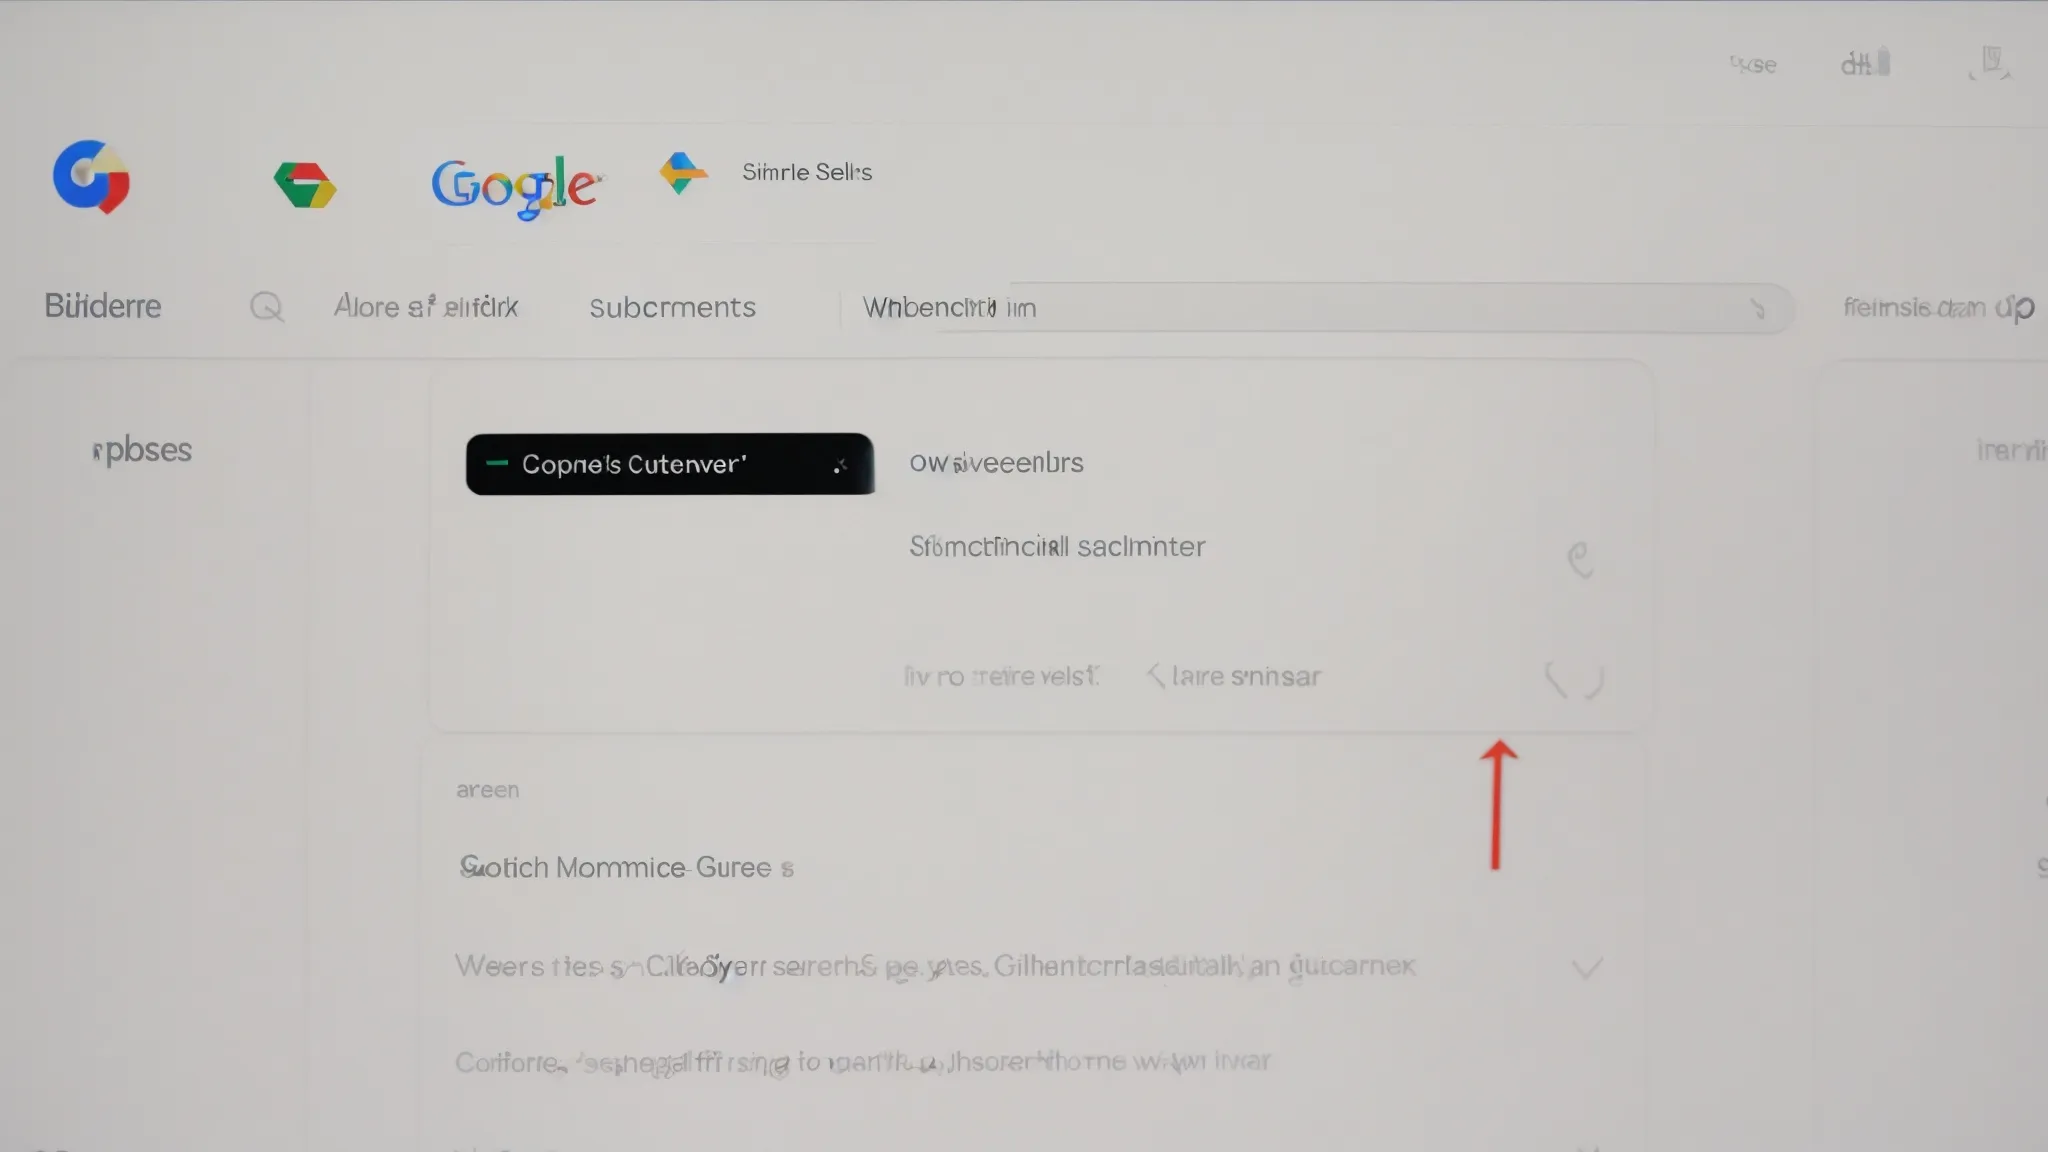Click the Copnels Cutenver dropdown button
Viewport: 2048px width, 1152px height.
pyautogui.click(x=668, y=464)
